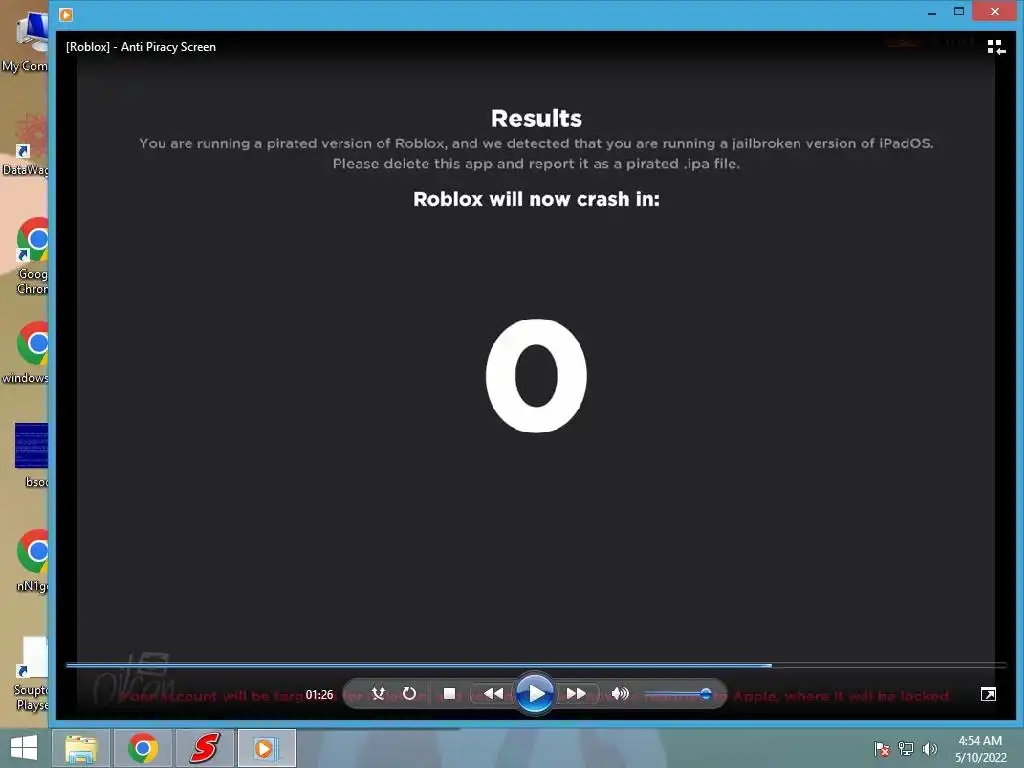The image size is (1024, 768).
Task: Close the Media Player window
Action: point(995,11)
